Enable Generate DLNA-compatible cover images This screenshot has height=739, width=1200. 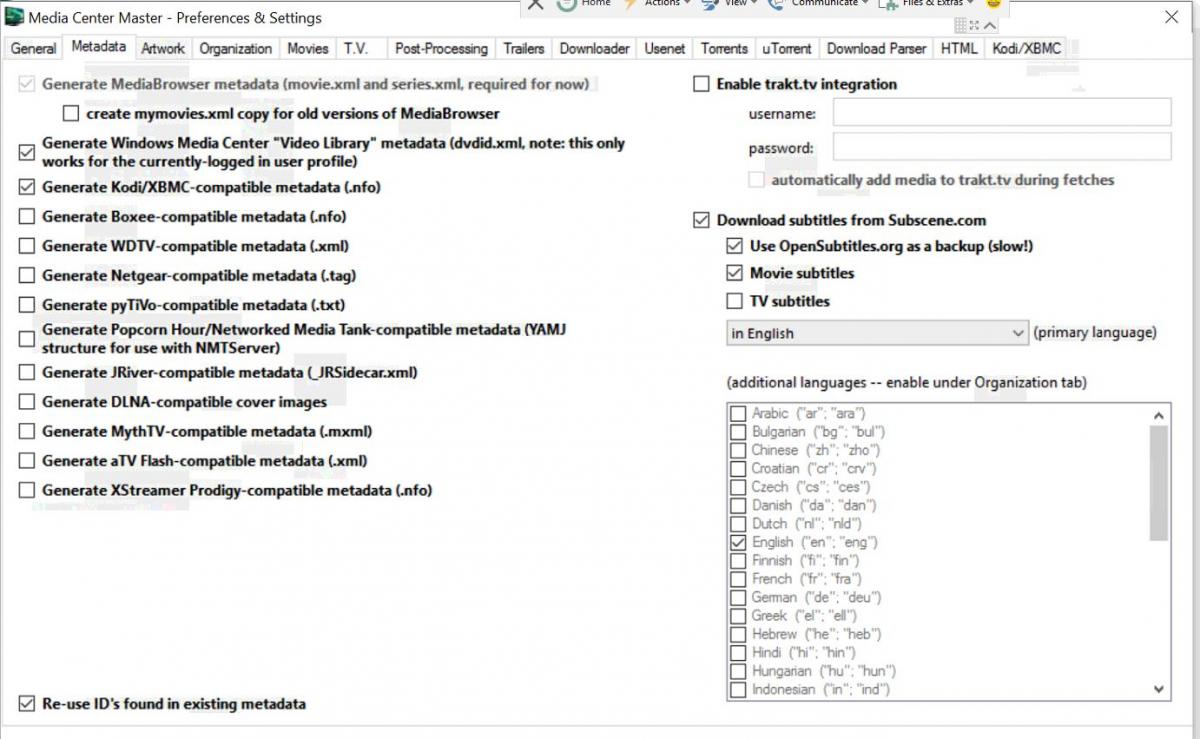pyautogui.click(x=26, y=402)
